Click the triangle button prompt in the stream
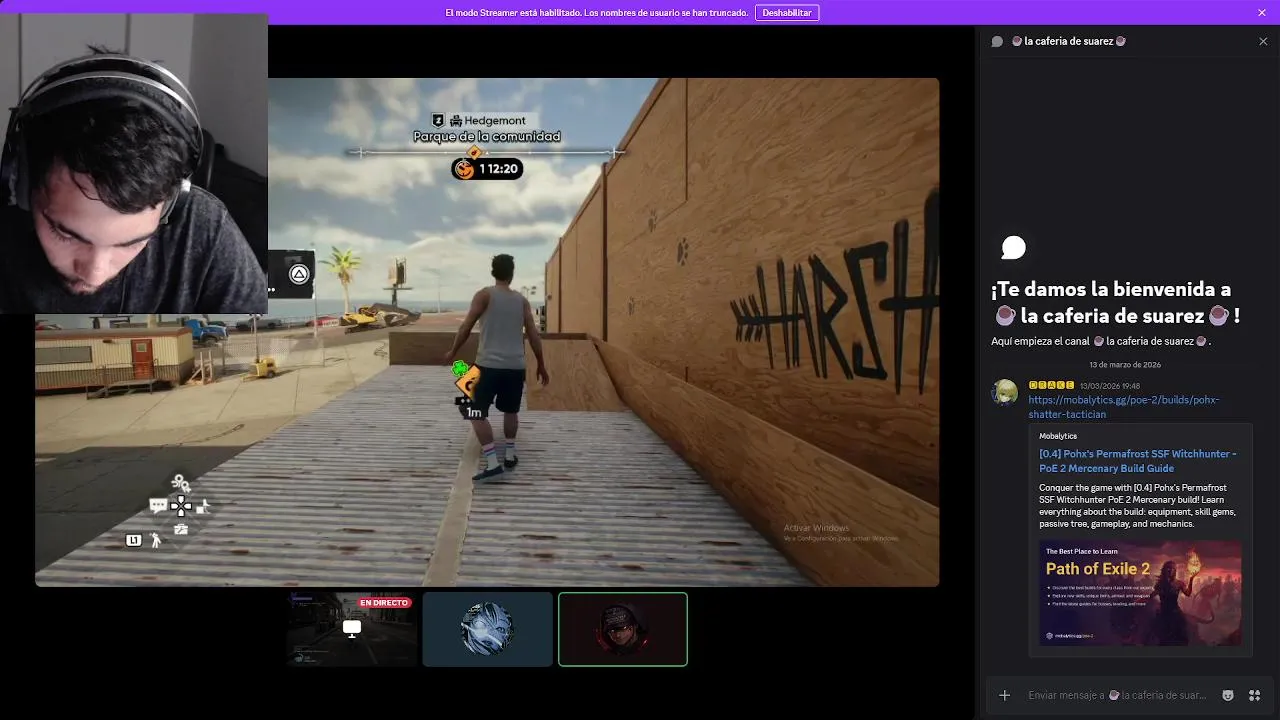 pyautogui.click(x=299, y=274)
